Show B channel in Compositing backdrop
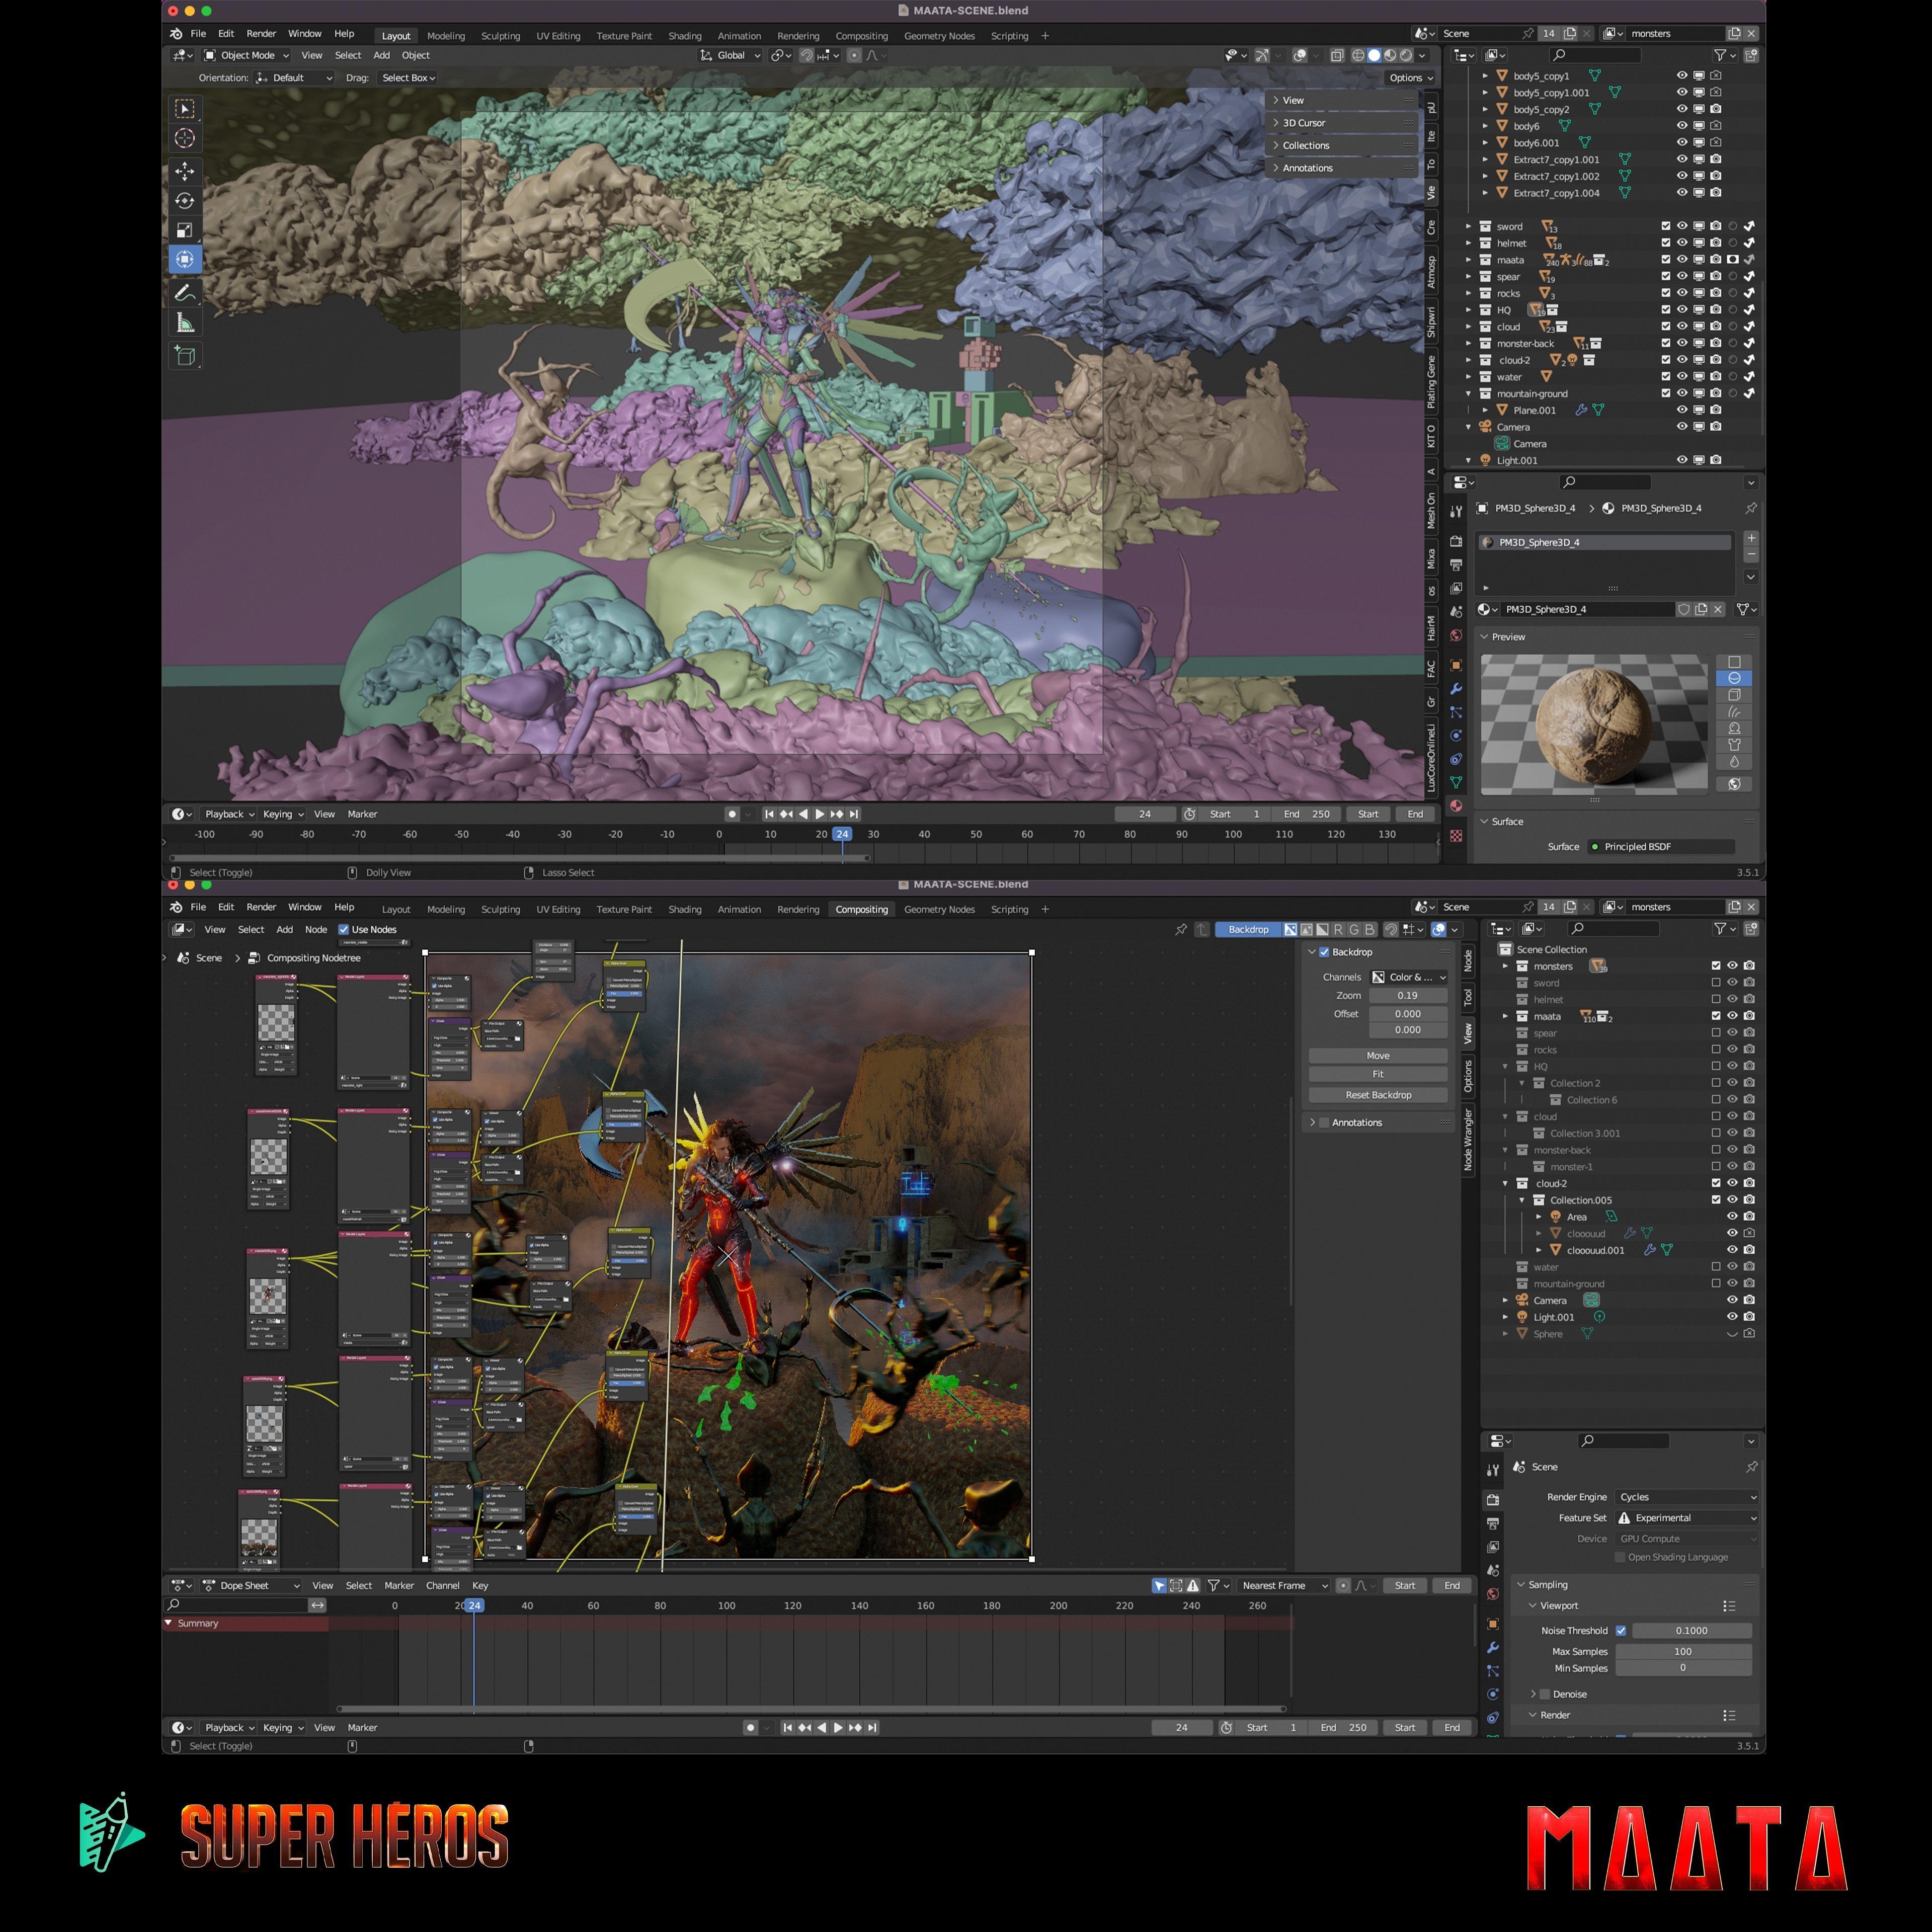Screen dimensions: 1932x1932 (1370, 930)
